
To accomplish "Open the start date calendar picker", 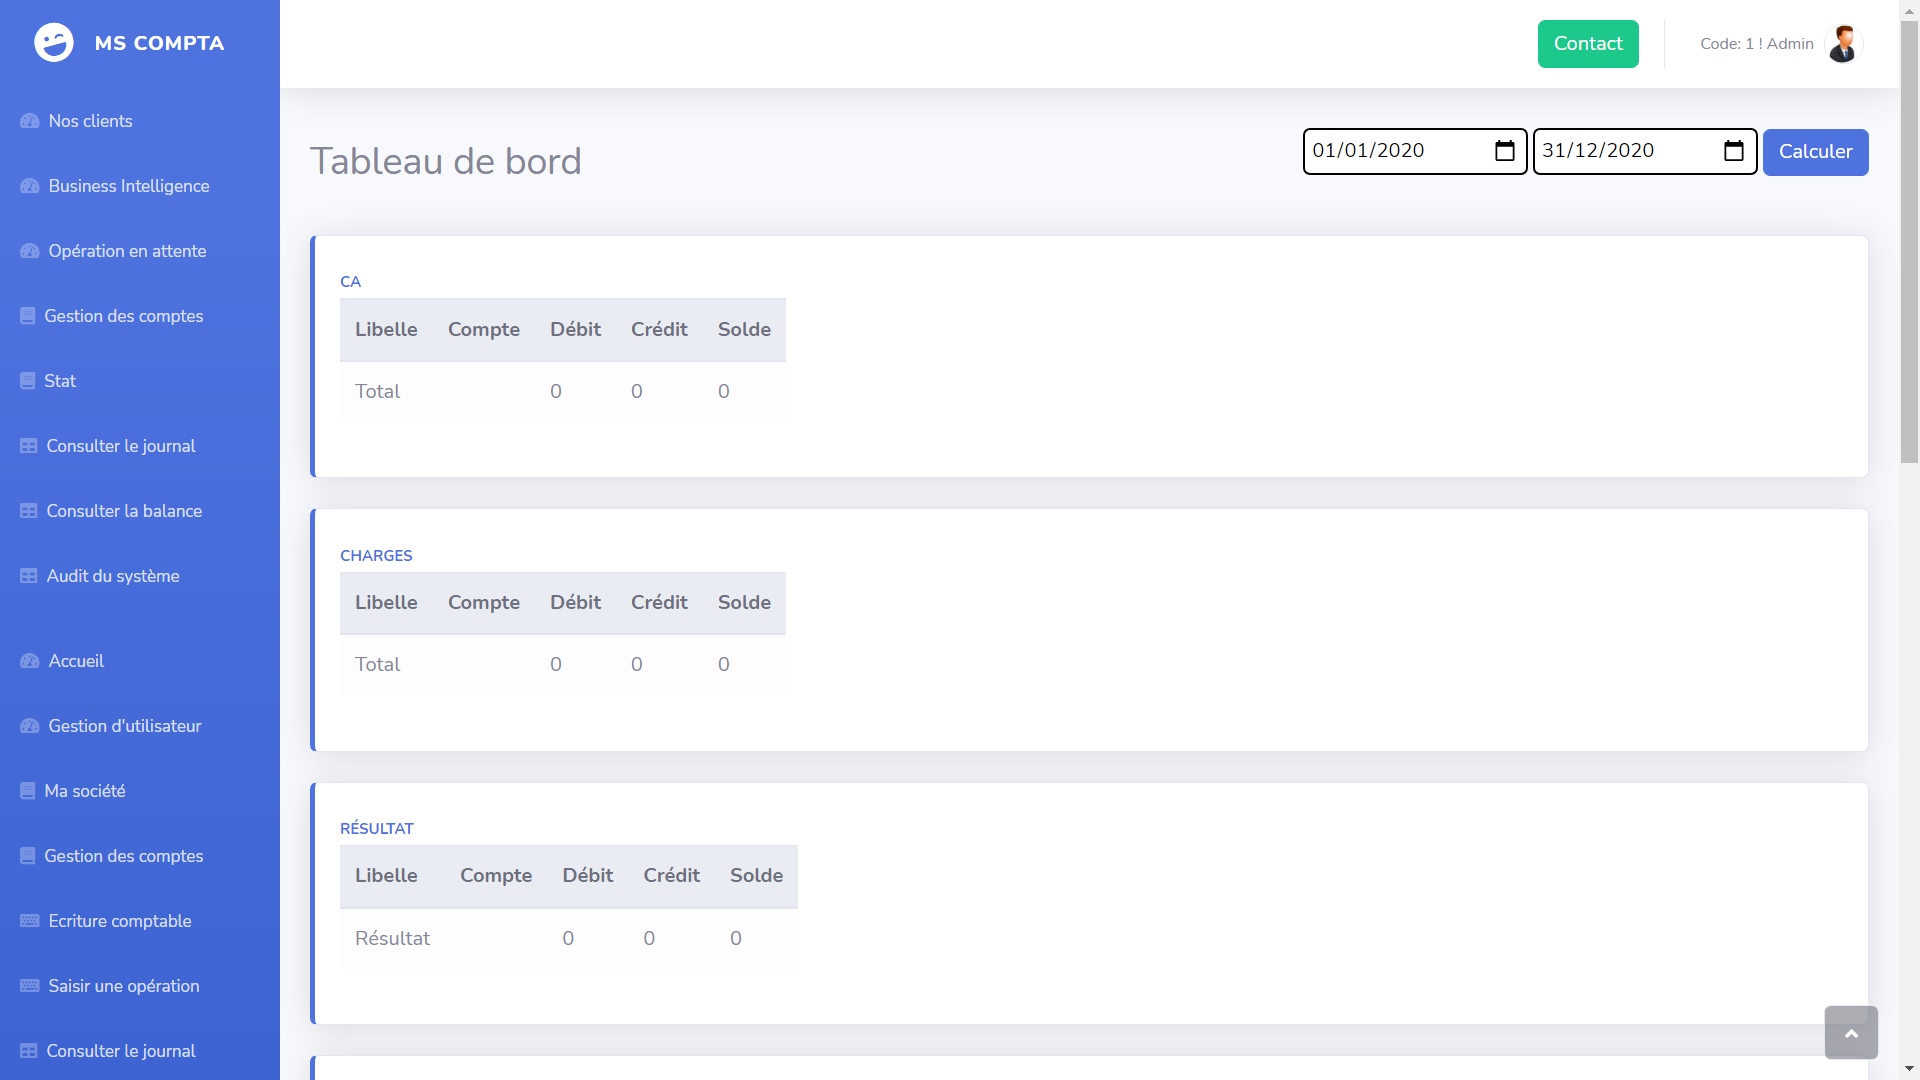I will [x=1504, y=151].
